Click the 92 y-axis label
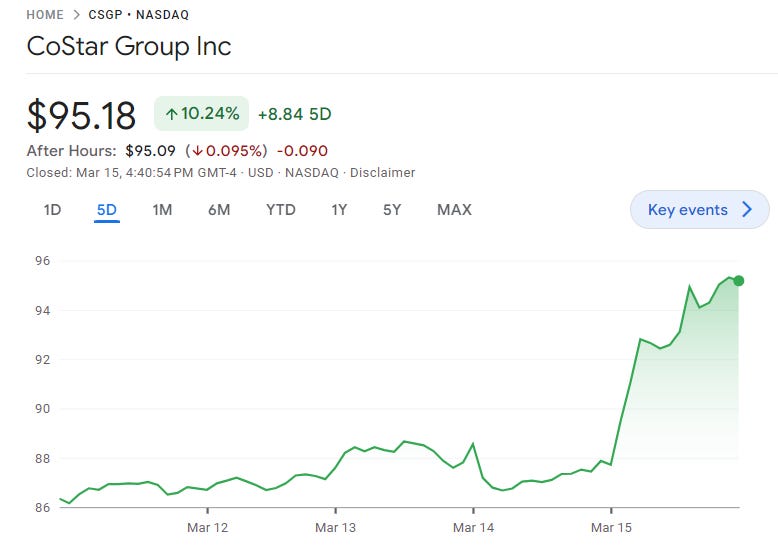 (x=43, y=359)
